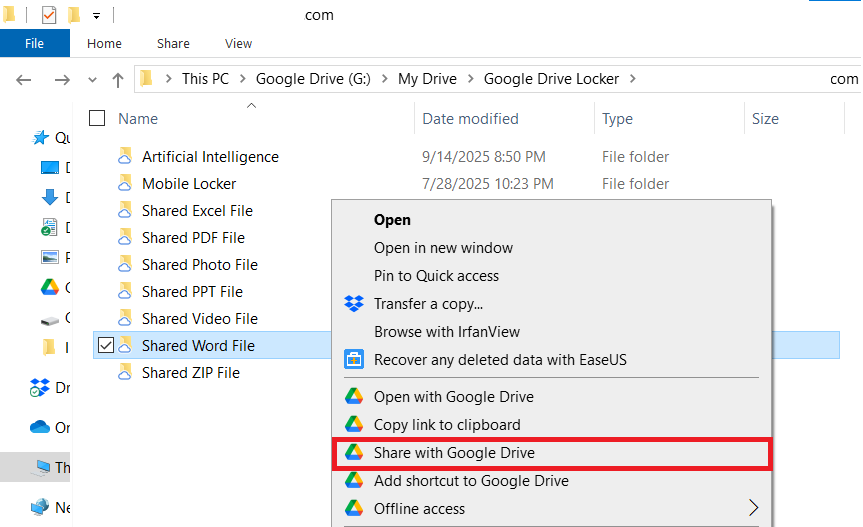
Task: Open the Quick Access Toolbar customize dropdown
Action: (x=97, y=16)
